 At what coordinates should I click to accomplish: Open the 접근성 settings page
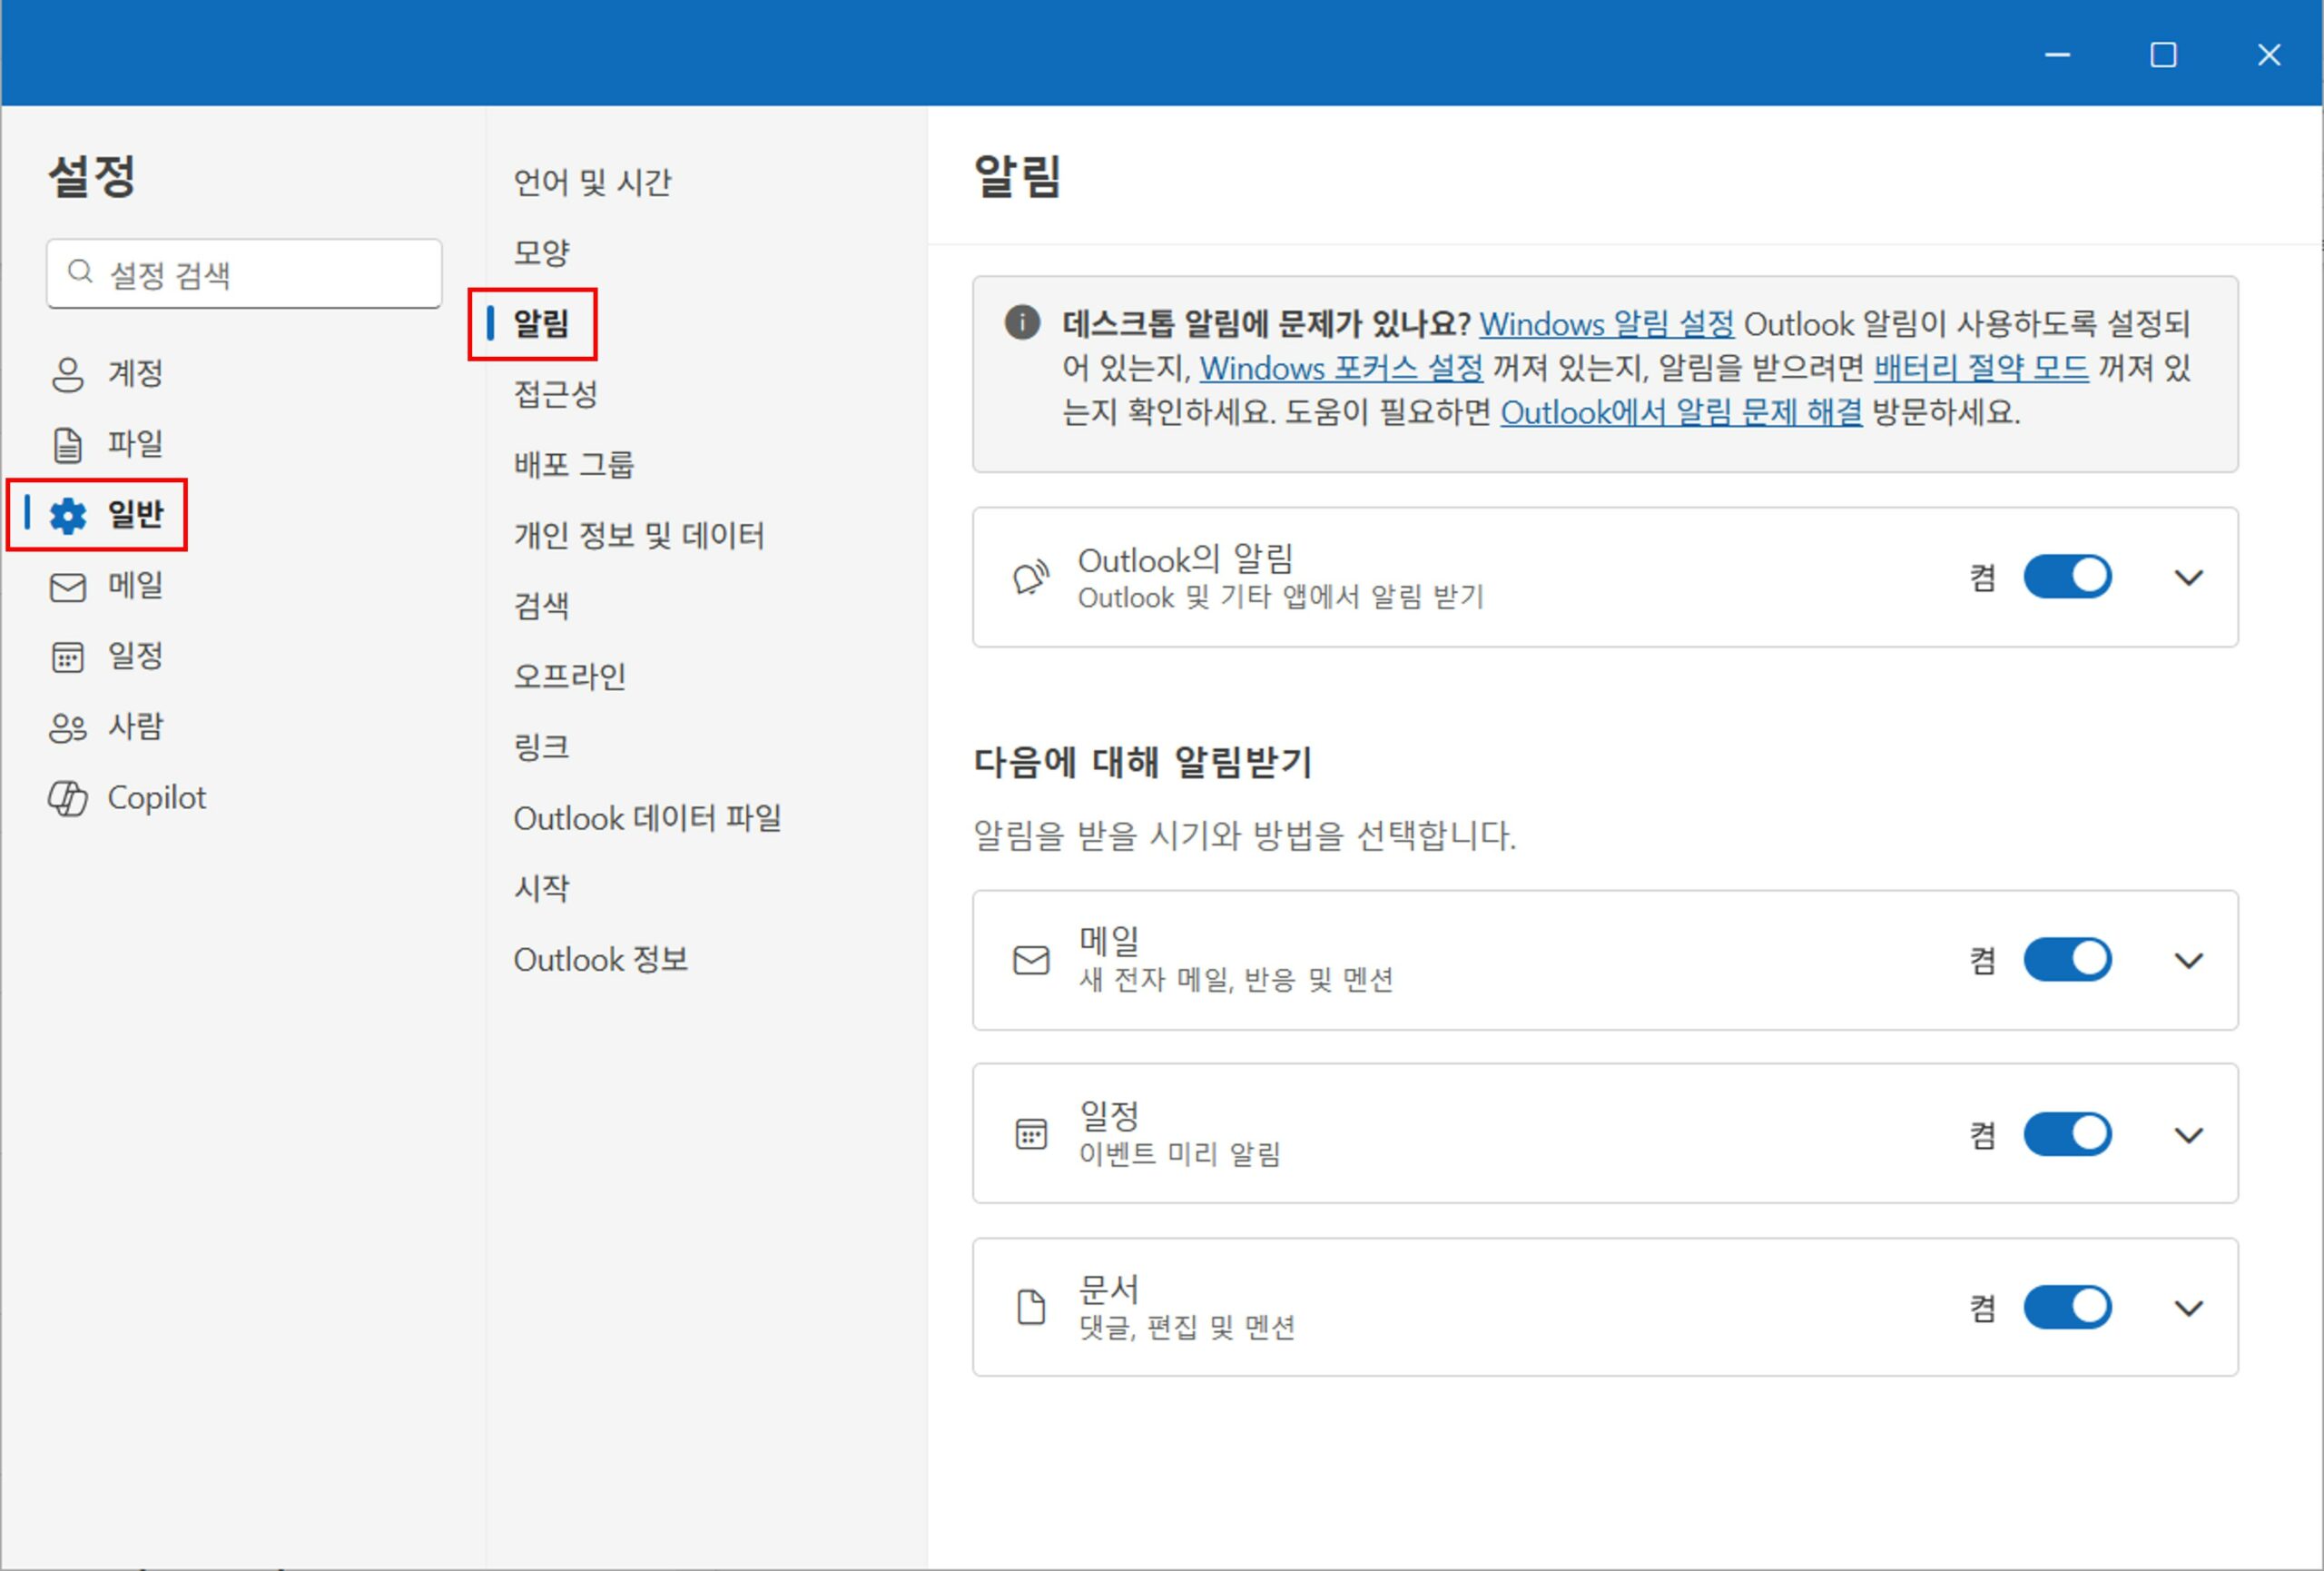click(x=555, y=394)
